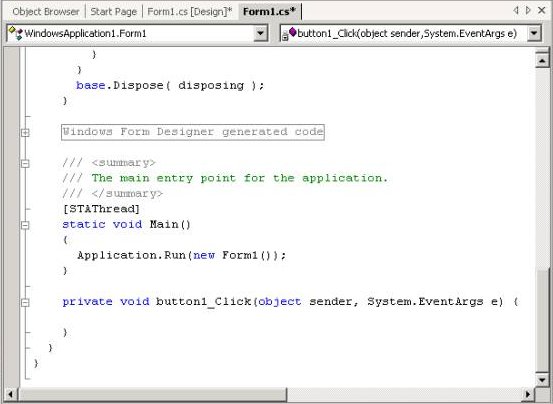Switch to Form1.cs [Design] tab

(190, 11)
